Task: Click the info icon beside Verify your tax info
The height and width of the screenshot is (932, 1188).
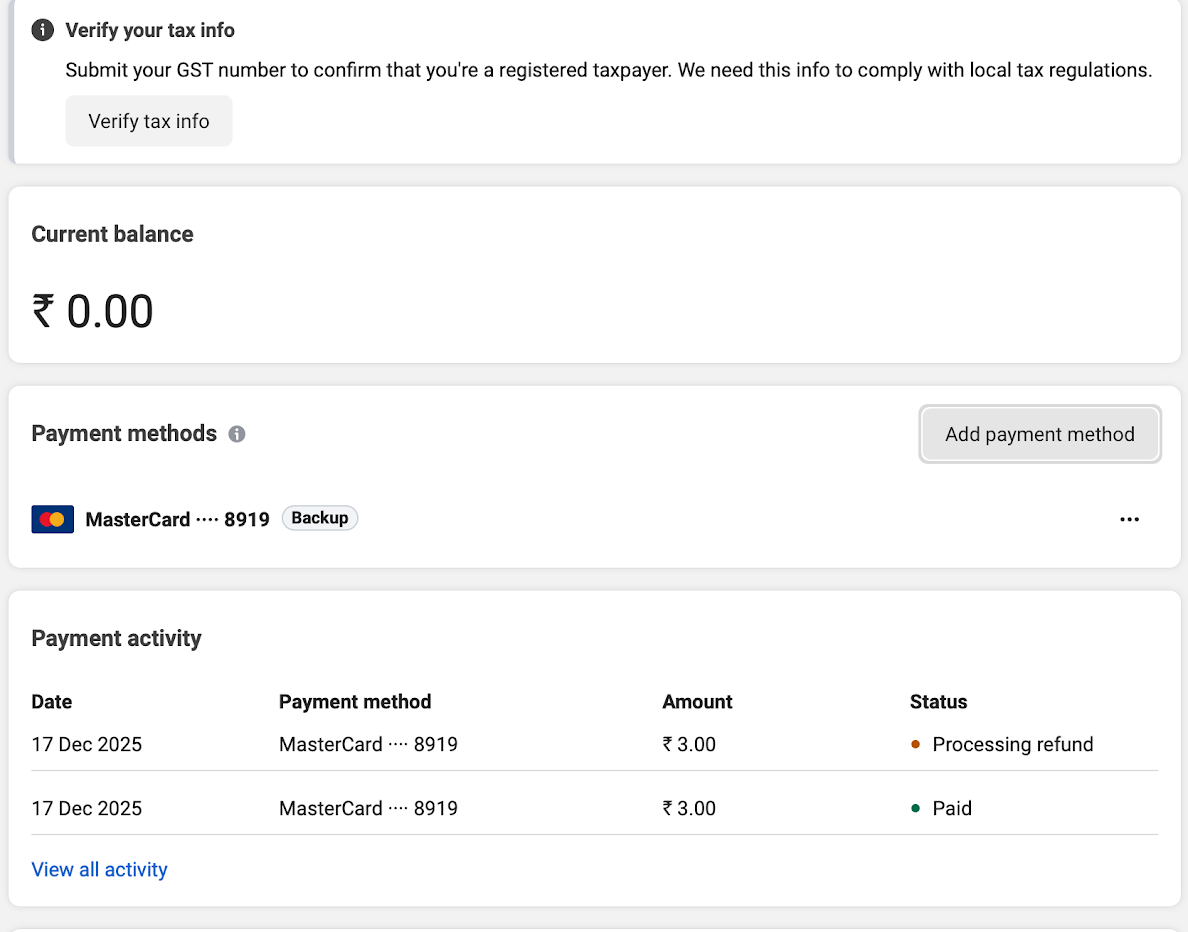Action: (x=43, y=30)
